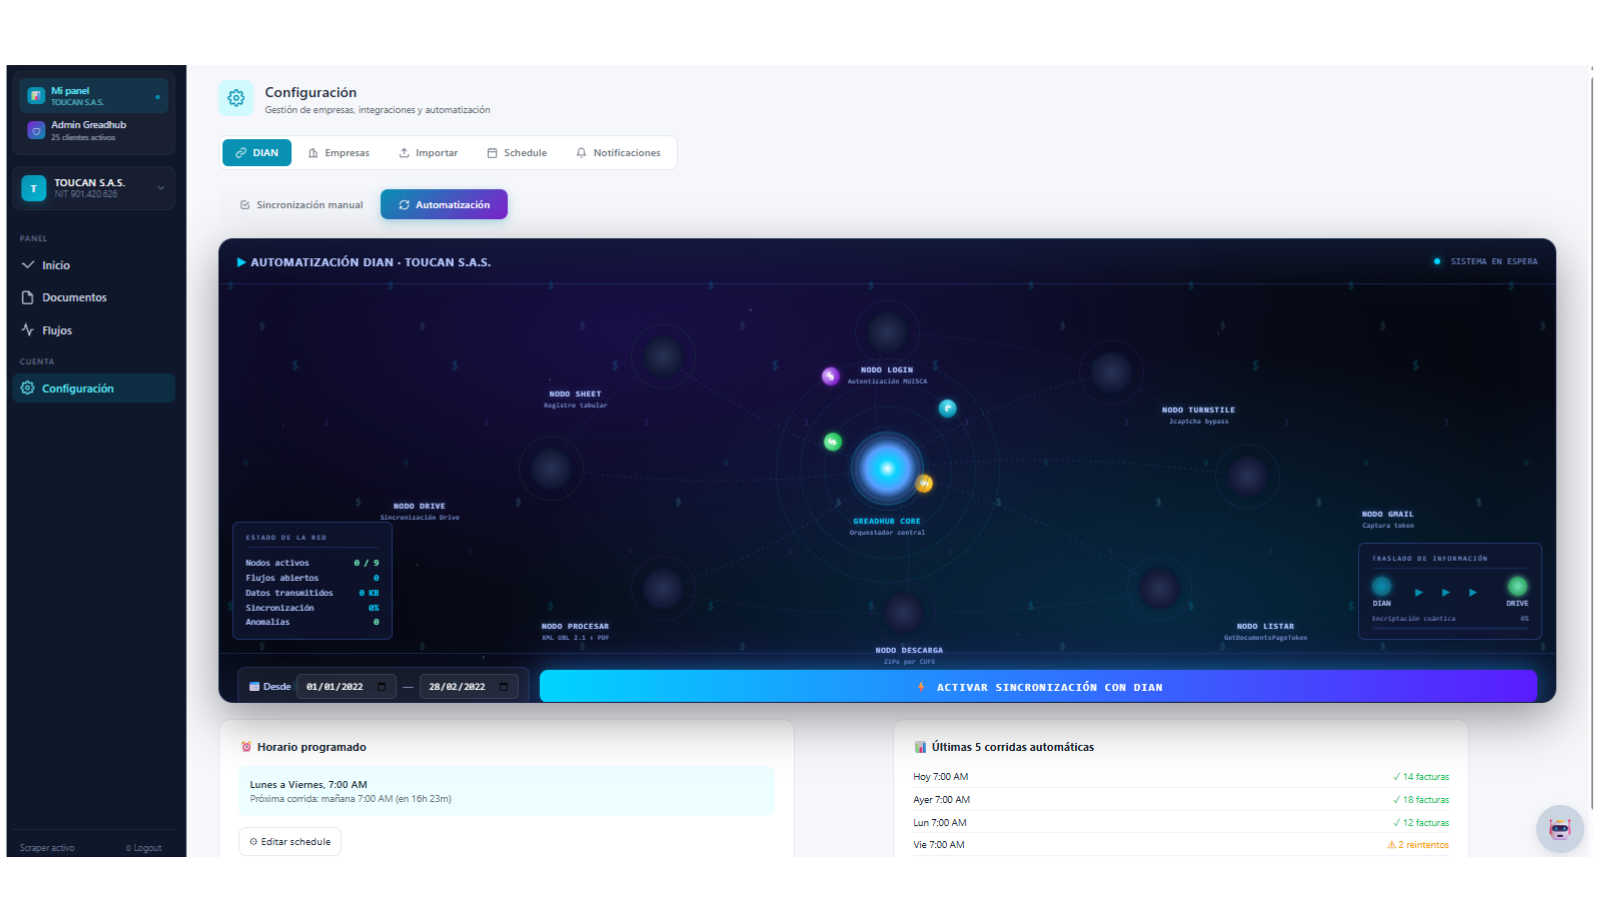Click the DIAN source circle in Traslado panel
1600x900 pixels.
(1382, 586)
